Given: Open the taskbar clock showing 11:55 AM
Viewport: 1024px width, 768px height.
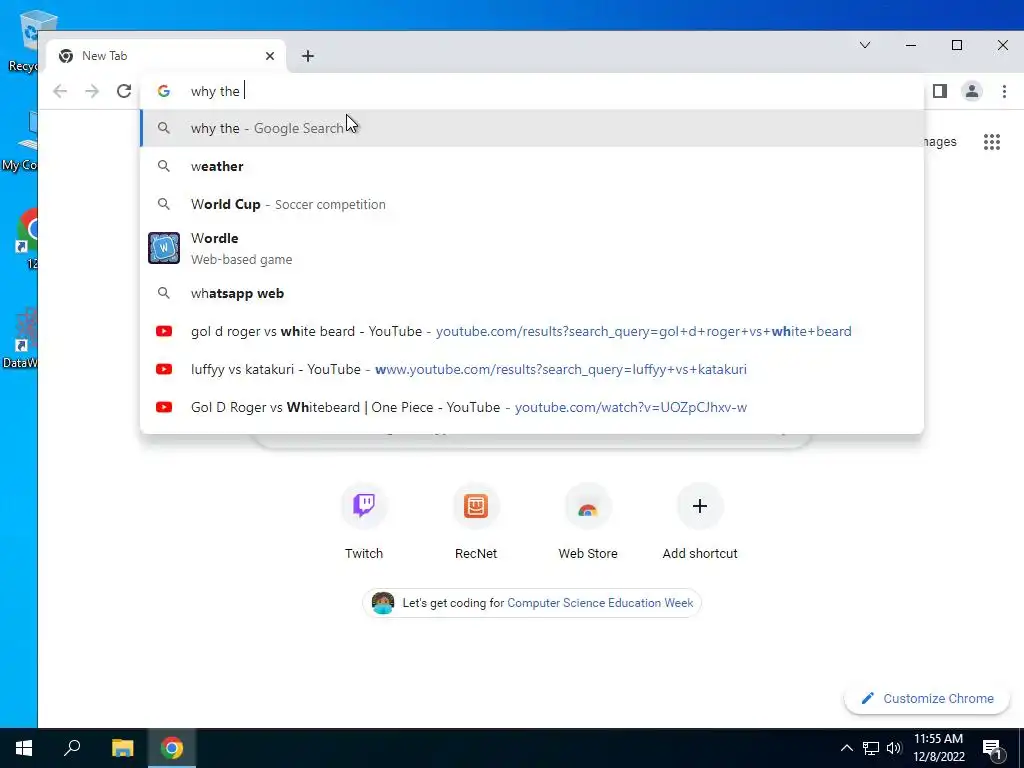Looking at the screenshot, I should pyautogui.click(x=938, y=748).
